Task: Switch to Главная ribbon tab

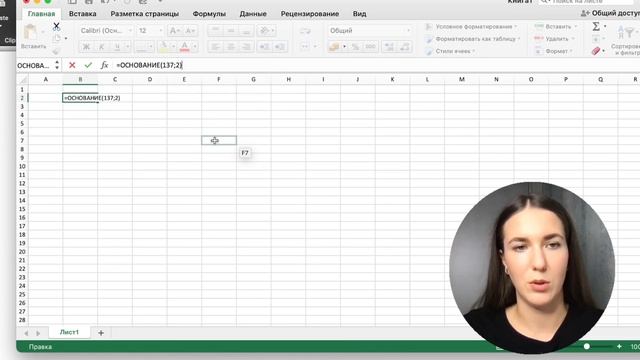Action: pos(41,14)
